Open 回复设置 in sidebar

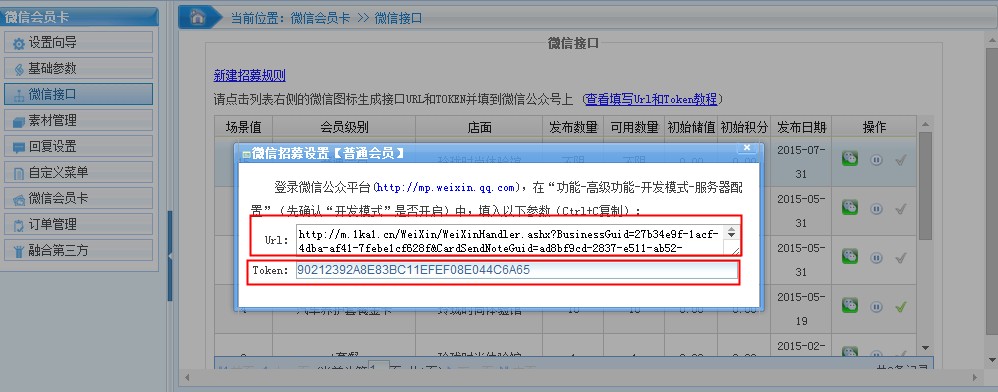78,146
